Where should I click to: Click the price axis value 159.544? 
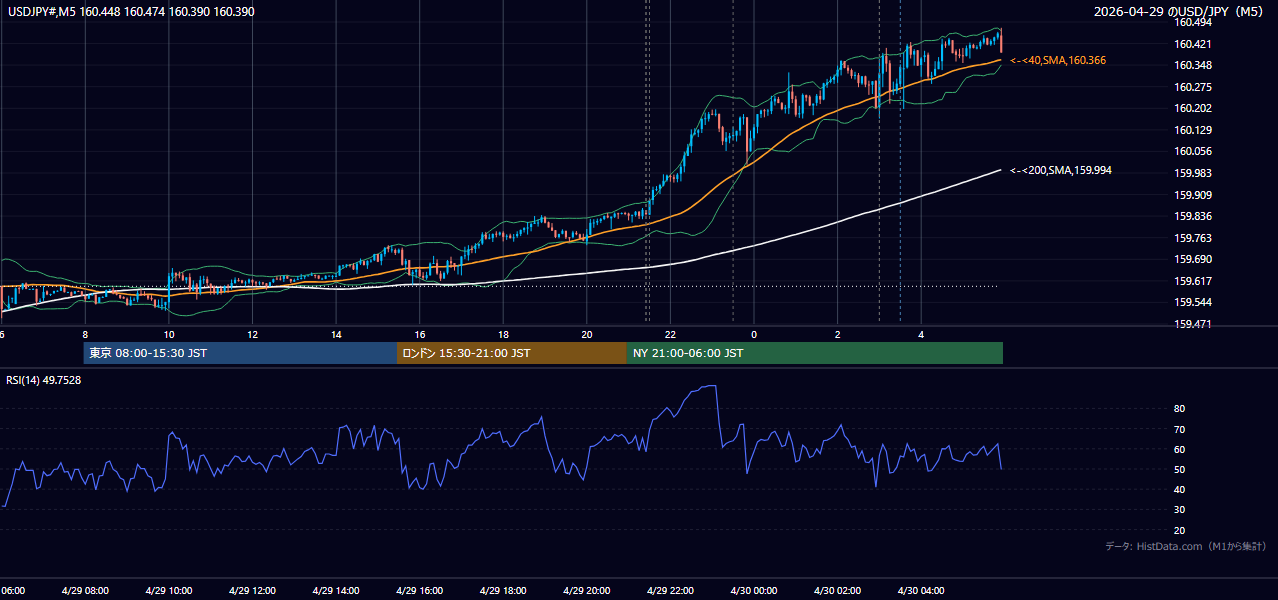click(1192, 302)
